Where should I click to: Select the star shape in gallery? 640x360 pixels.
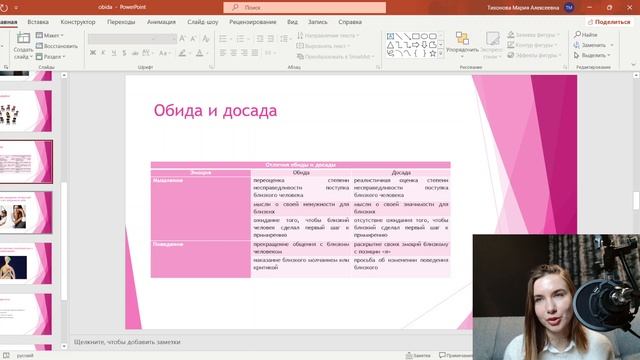[433, 53]
